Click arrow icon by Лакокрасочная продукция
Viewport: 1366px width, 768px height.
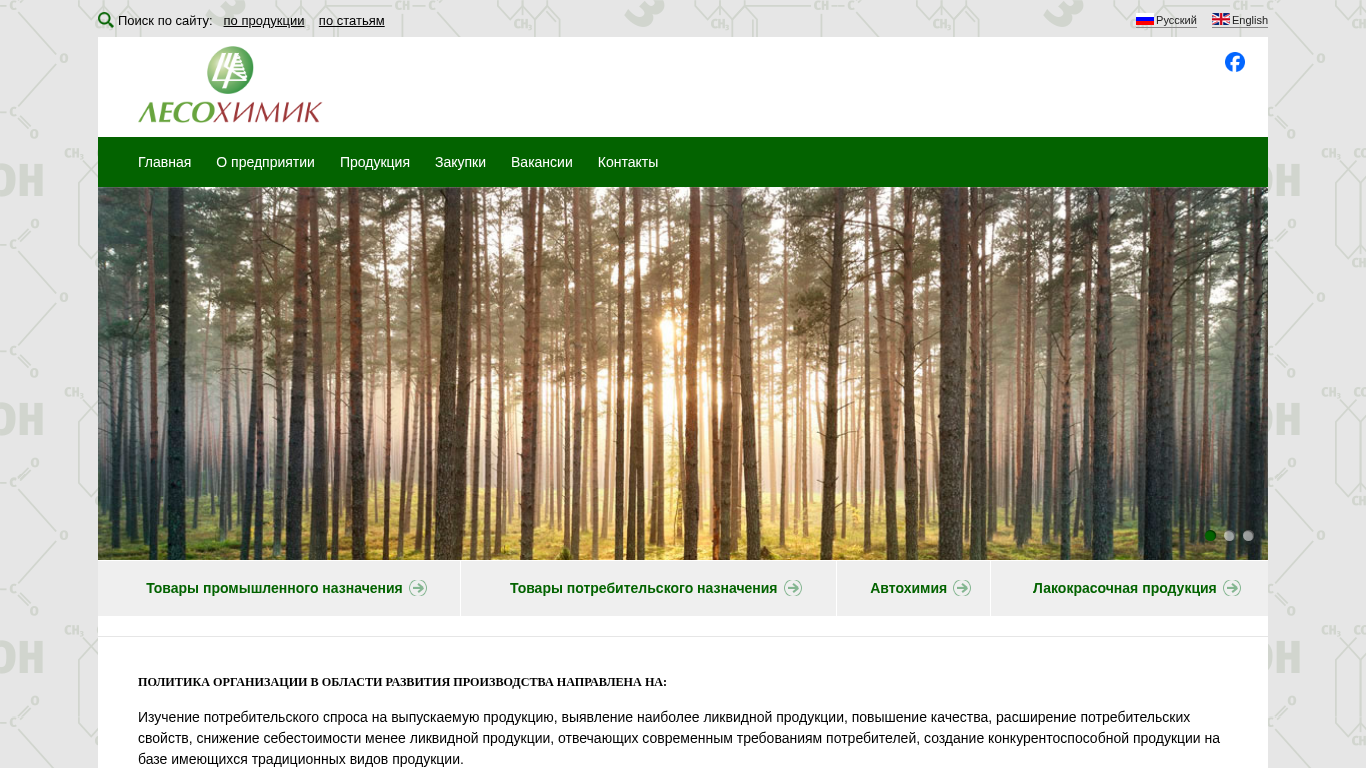(1232, 588)
